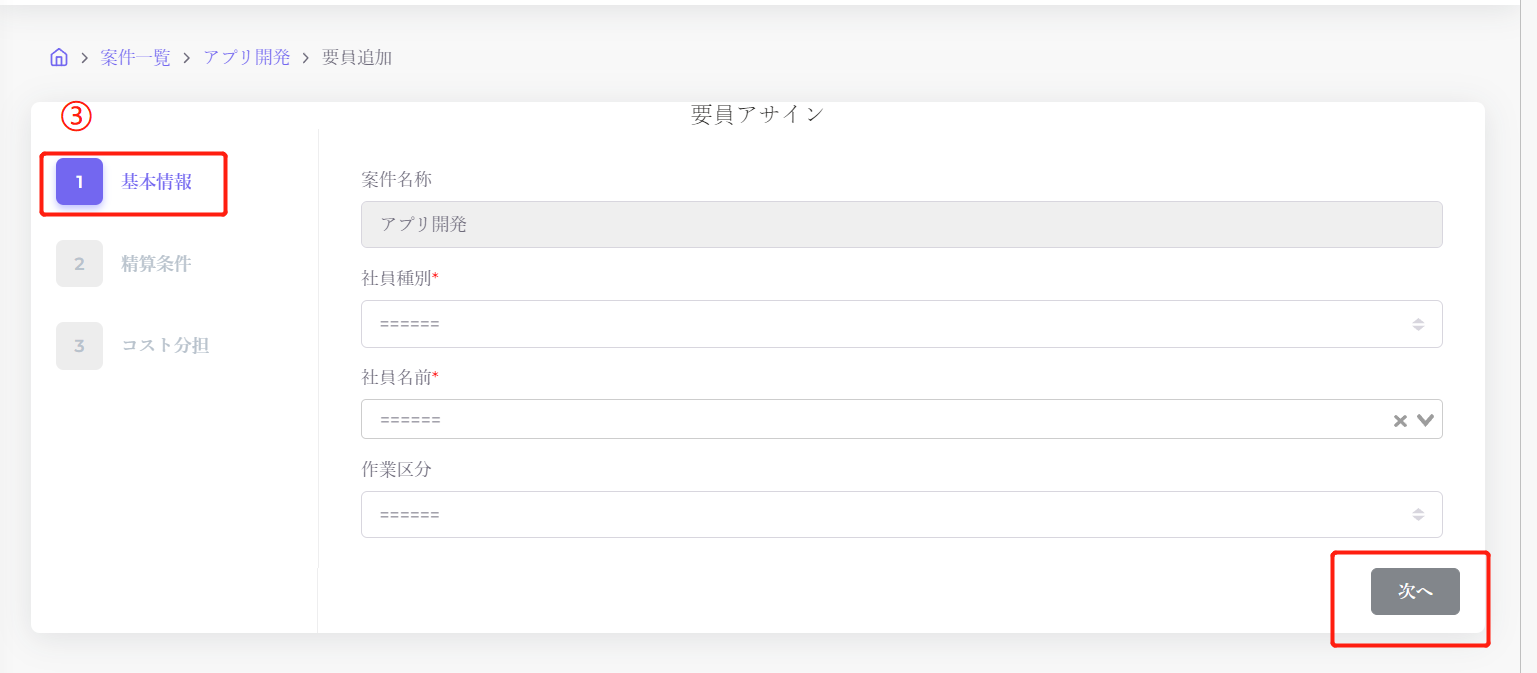Click the 作業区分 stepper arrows icon

[1418, 515]
